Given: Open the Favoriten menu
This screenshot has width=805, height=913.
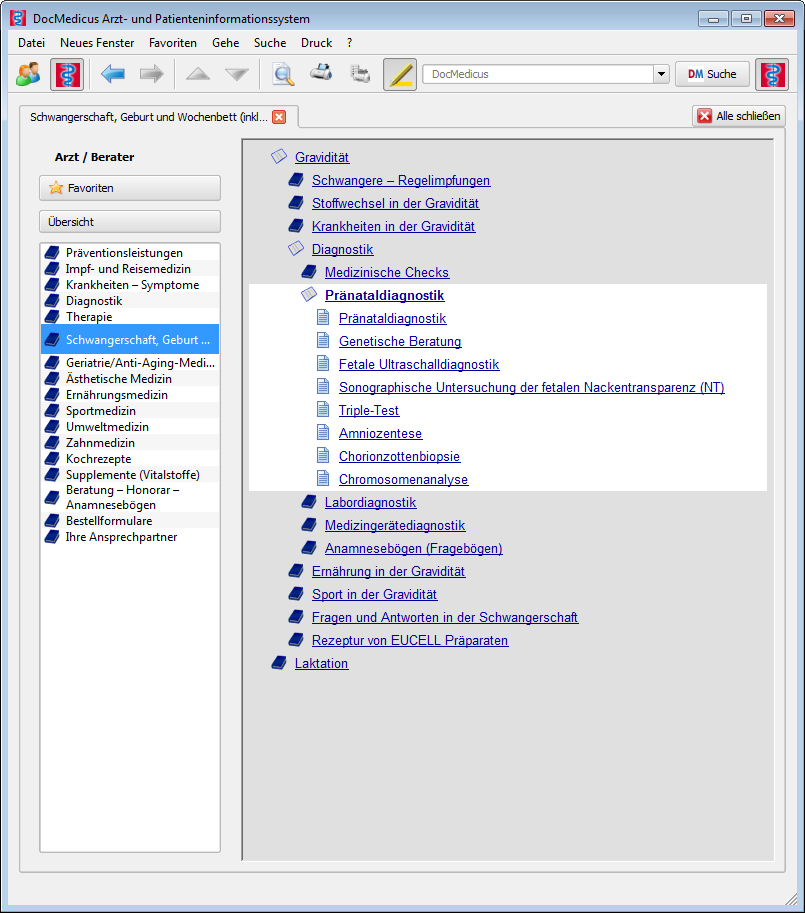Looking at the screenshot, I should pyautogui.click(x=173, y=43).
